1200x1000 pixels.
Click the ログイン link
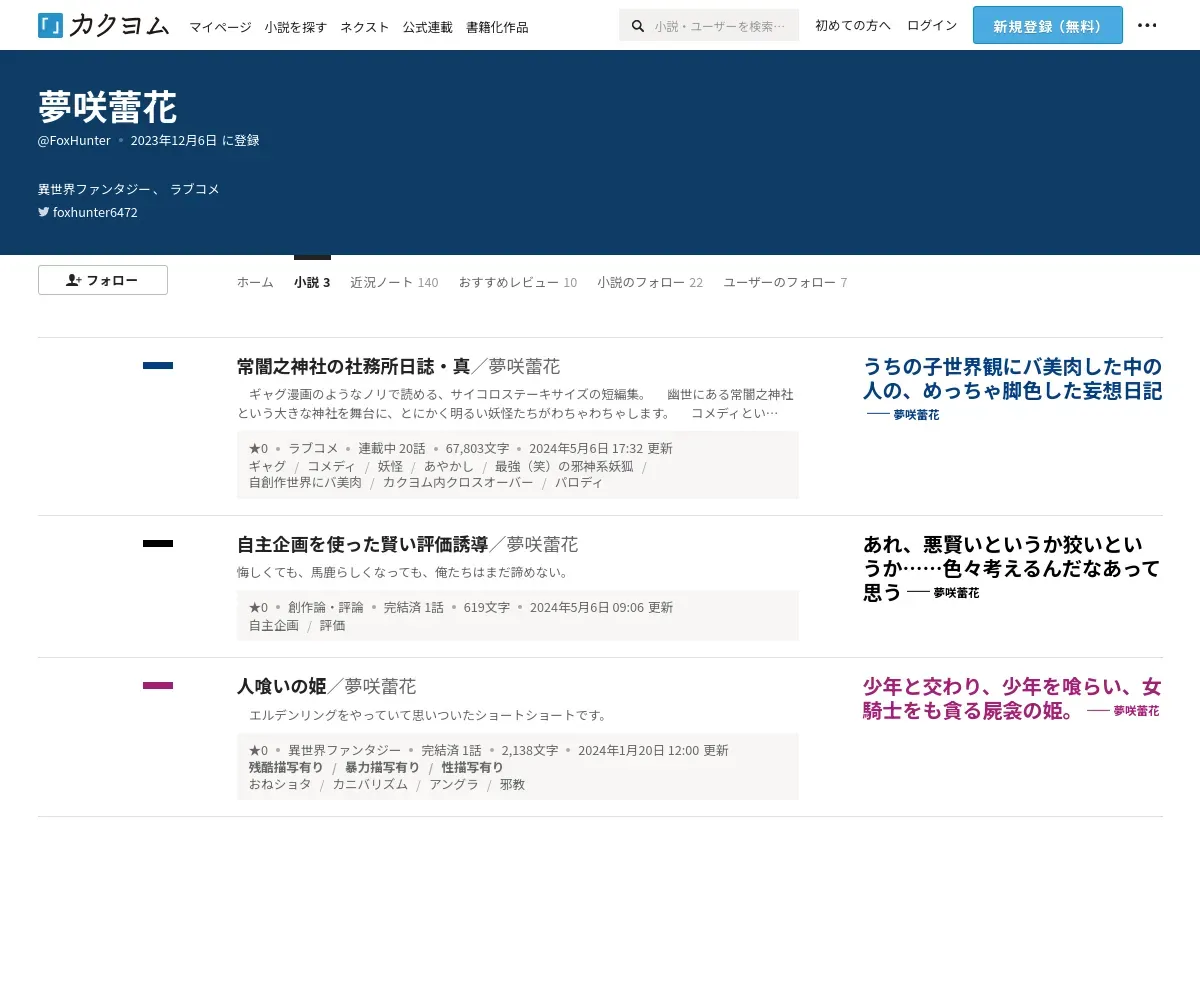coord(932,25)
